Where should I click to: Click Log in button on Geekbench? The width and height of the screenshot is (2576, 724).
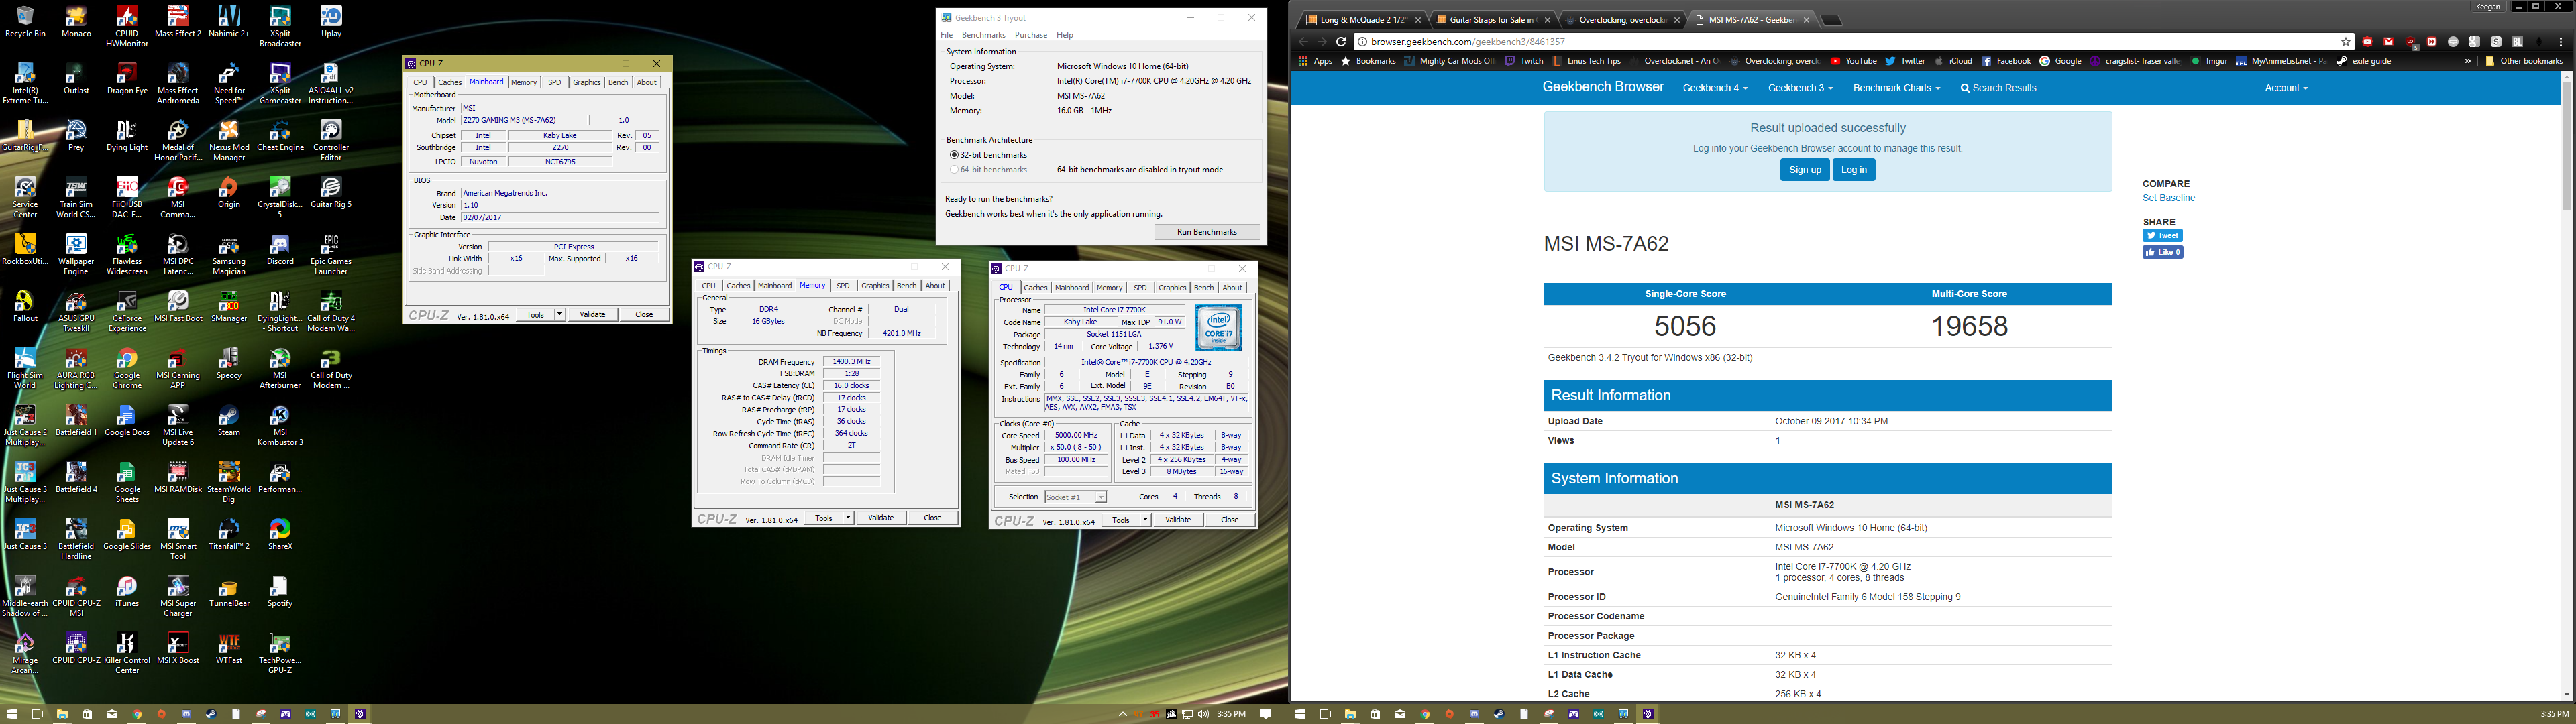point(1853,170)
